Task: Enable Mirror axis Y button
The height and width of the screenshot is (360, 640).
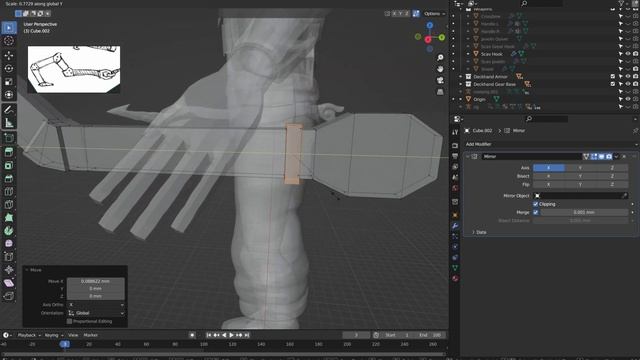Action: pyautogui.click(x=580, y=168)
